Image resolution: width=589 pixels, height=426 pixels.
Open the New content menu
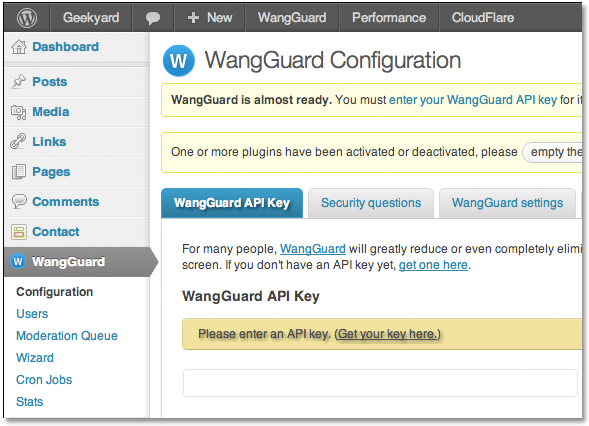(210, 18)
